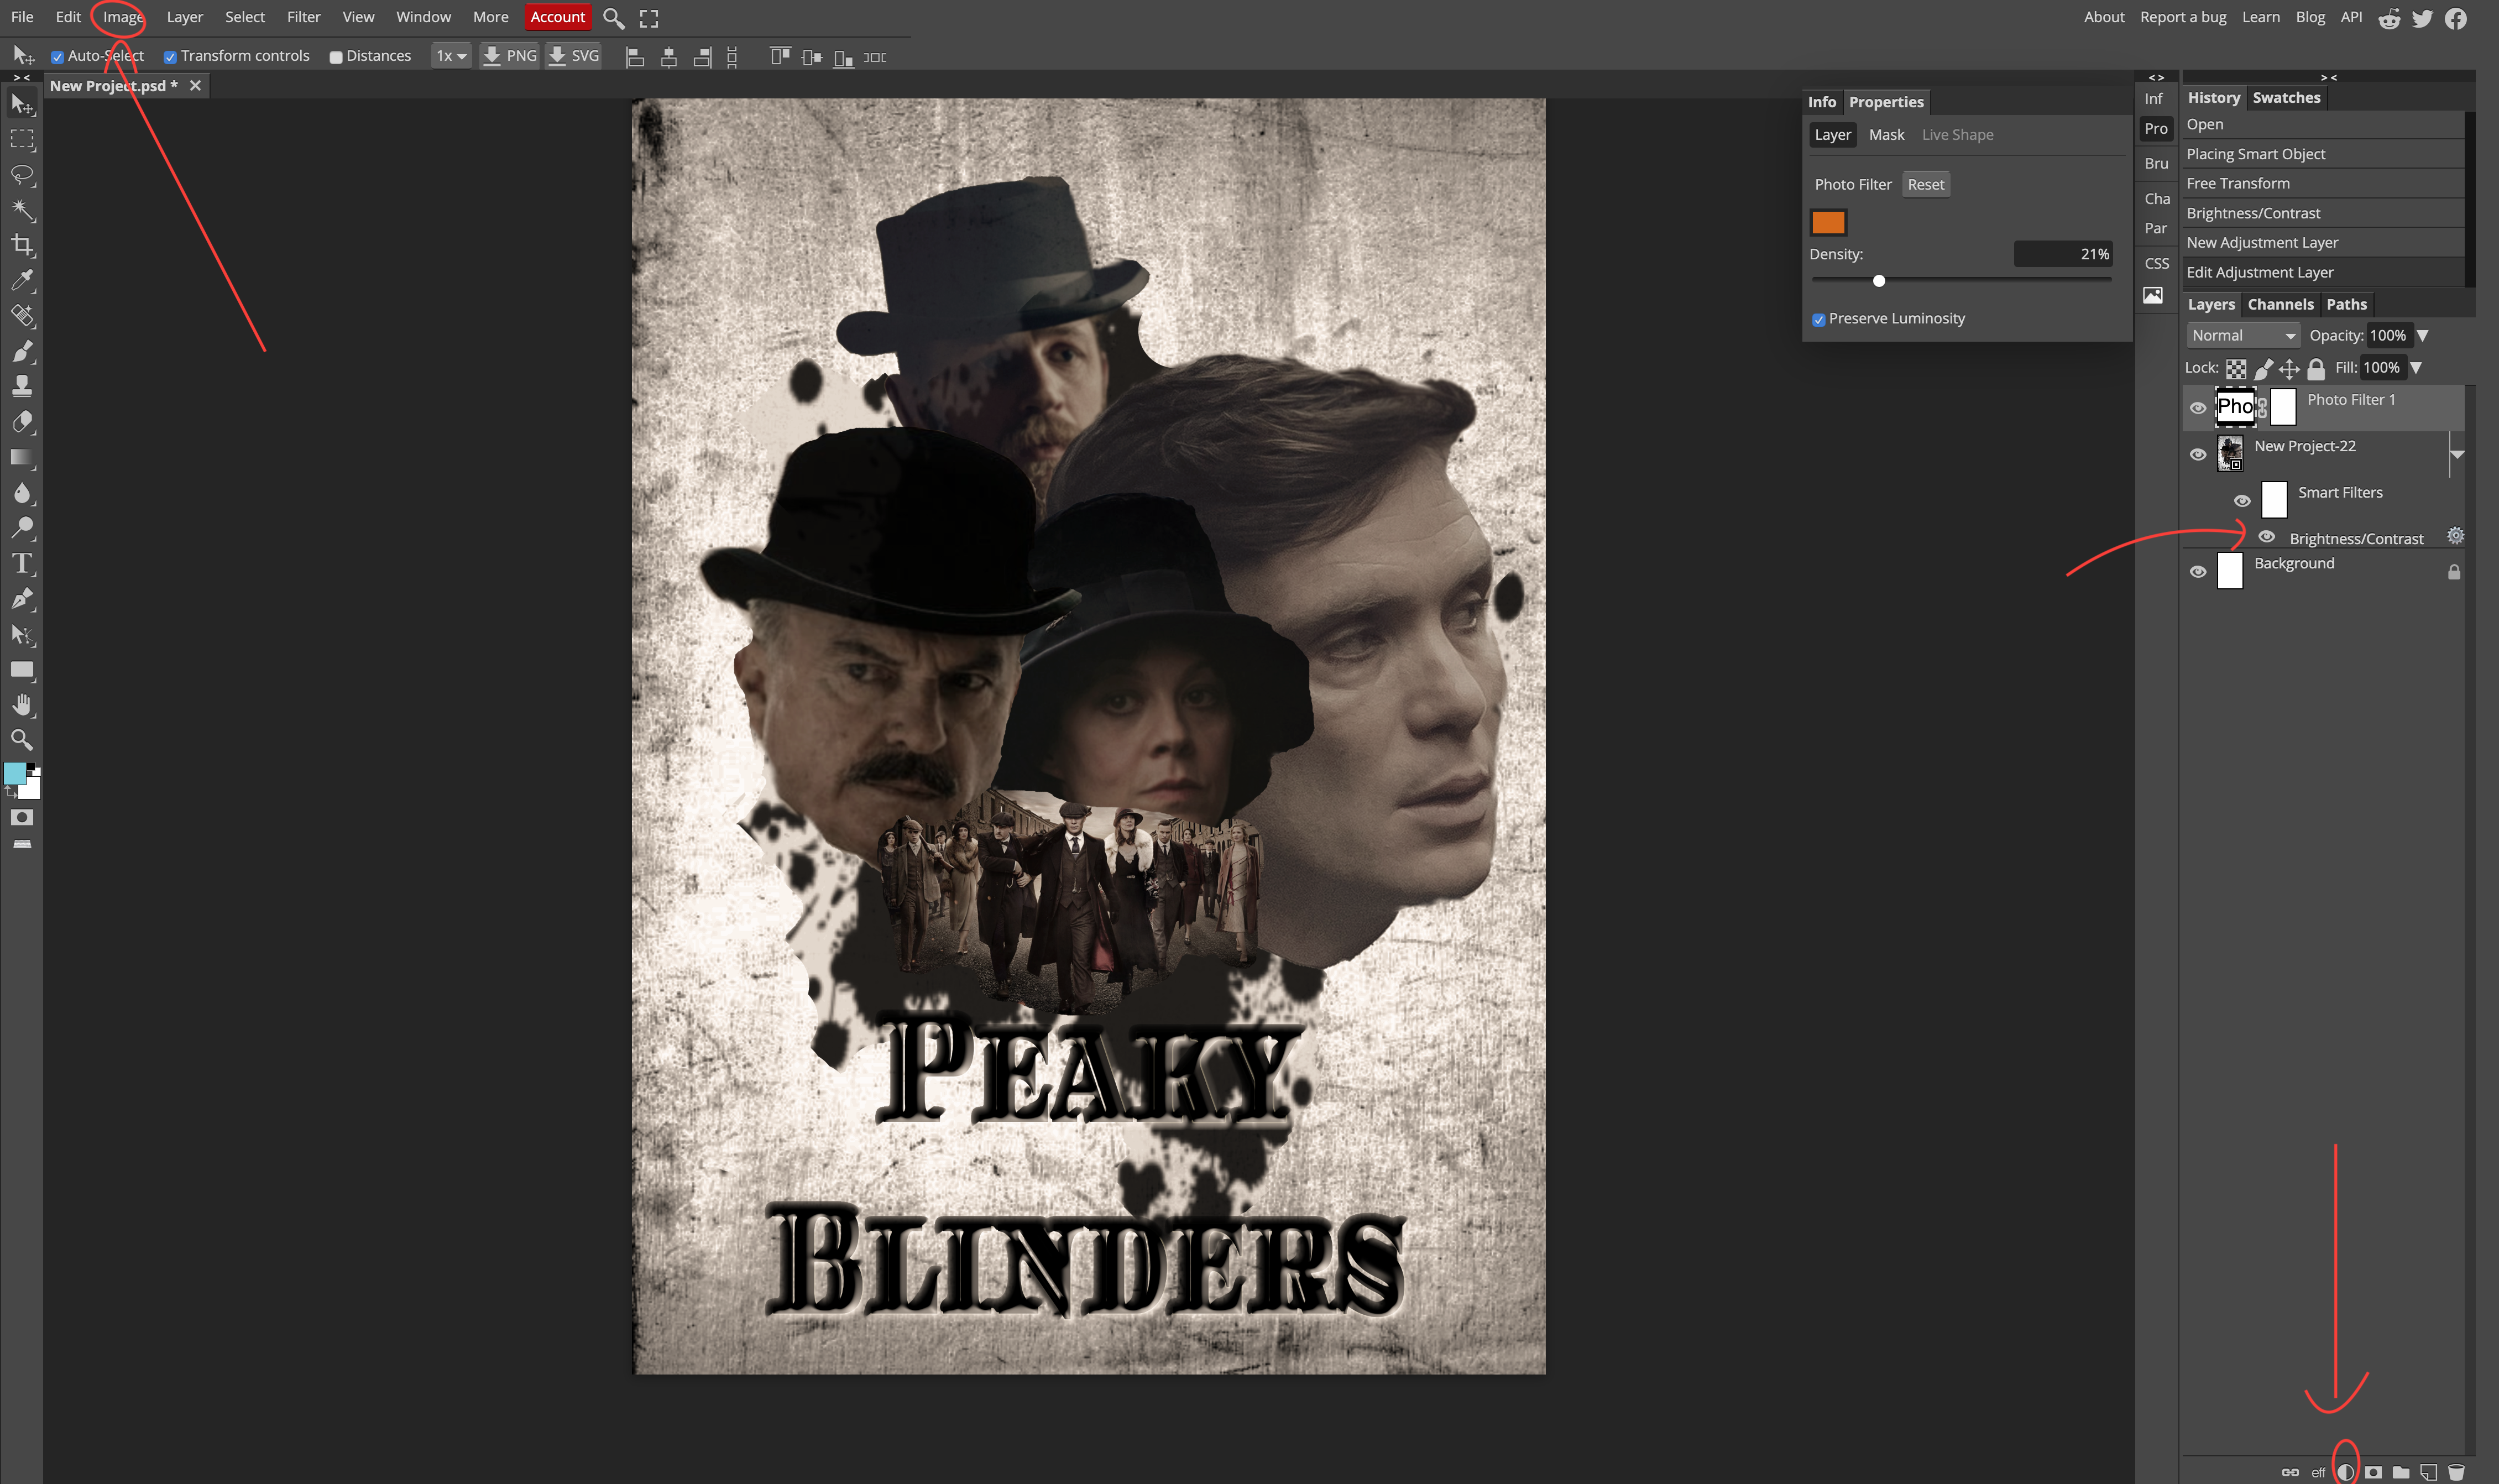Export as SVG button
The width and height of the screenshot is (2499, 1484).
[x=574, y=56]
